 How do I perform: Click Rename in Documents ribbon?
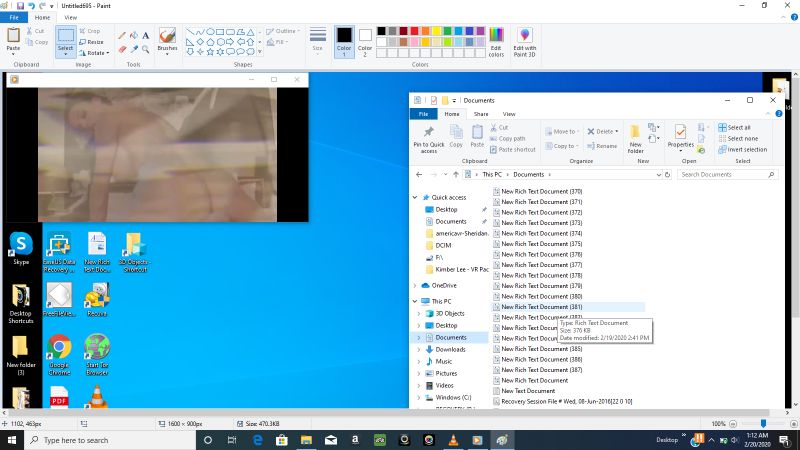pyautogui.click(x=602, y=146)
